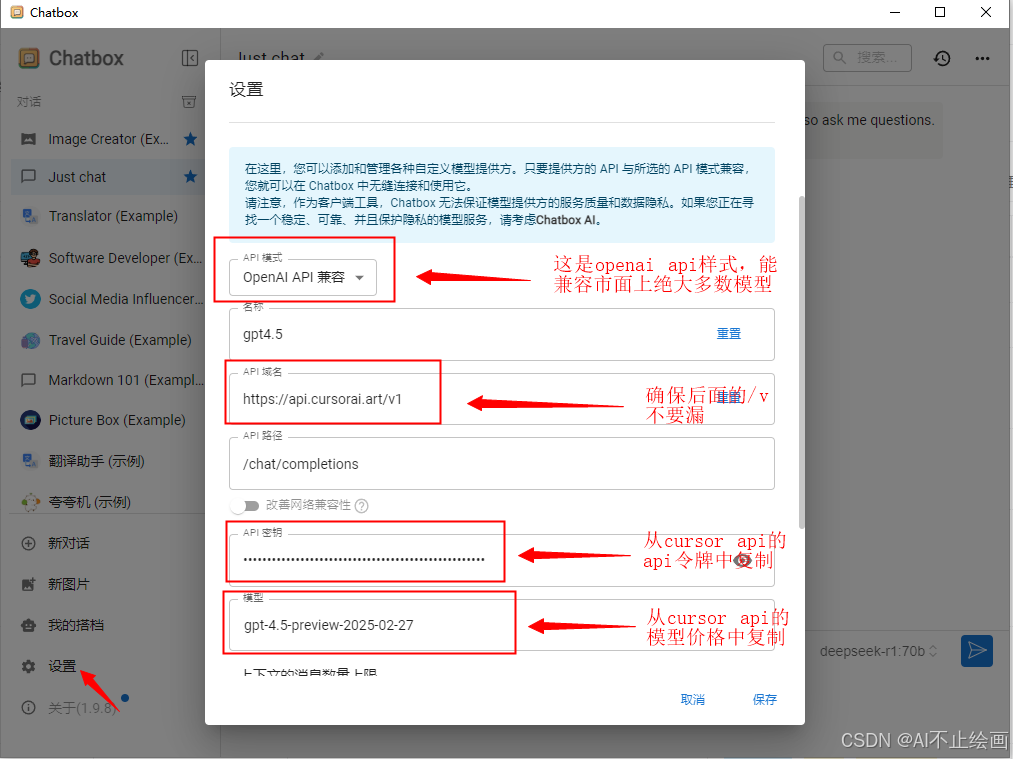Click the settings dialog scrollbar
The height and width of the screenshot is (759, 1013).
coord(802,362)
